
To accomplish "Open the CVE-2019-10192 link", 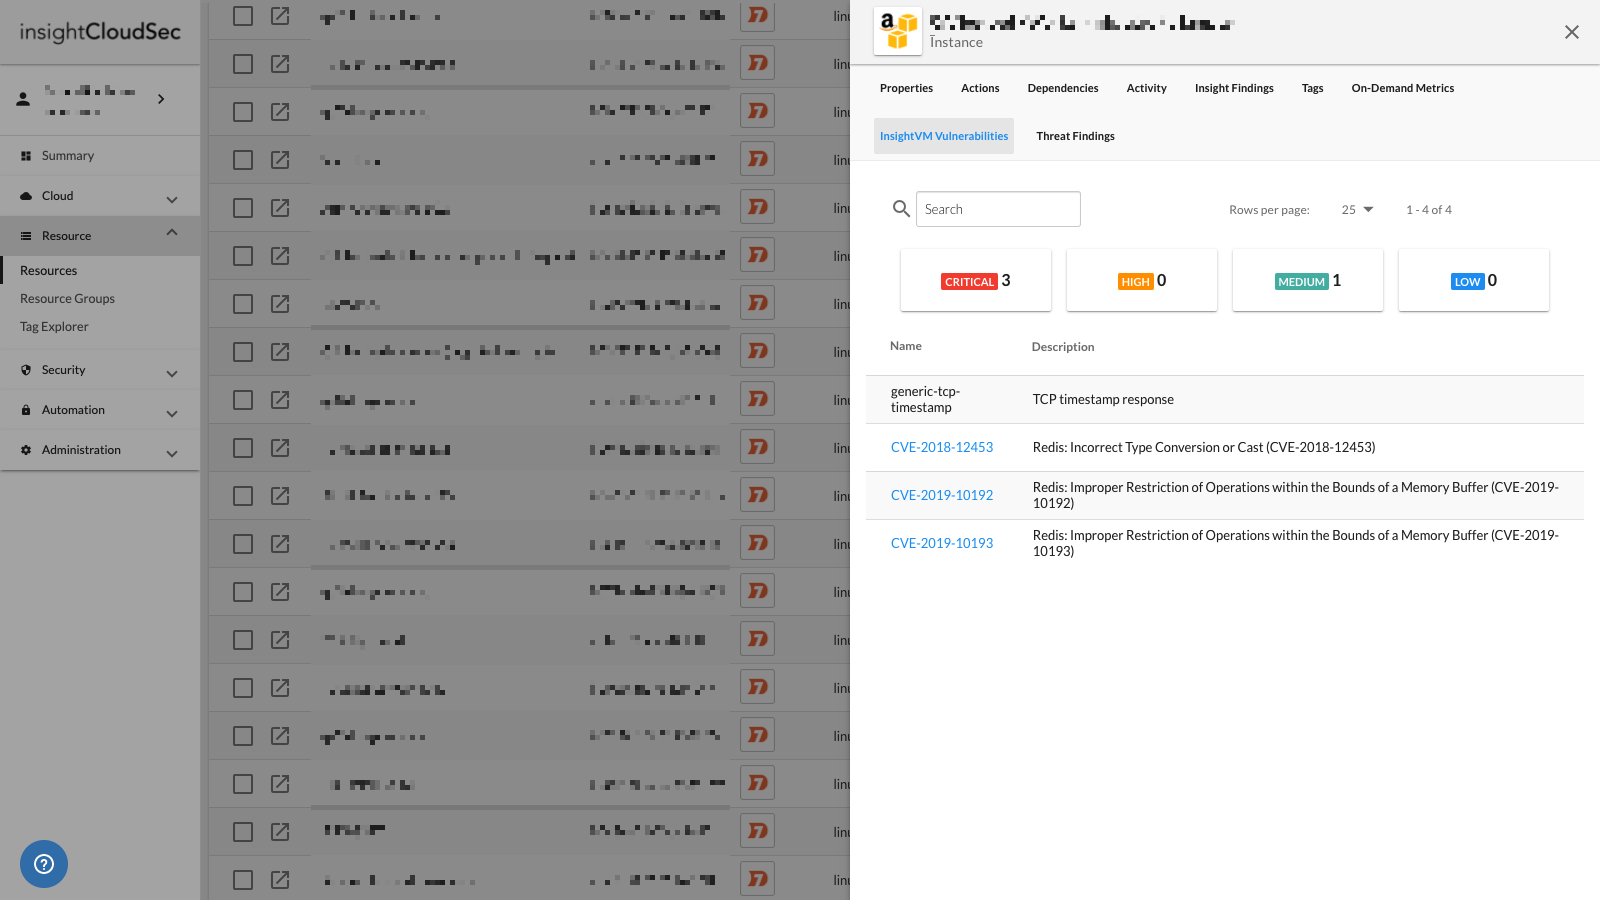I will [942, 495].
